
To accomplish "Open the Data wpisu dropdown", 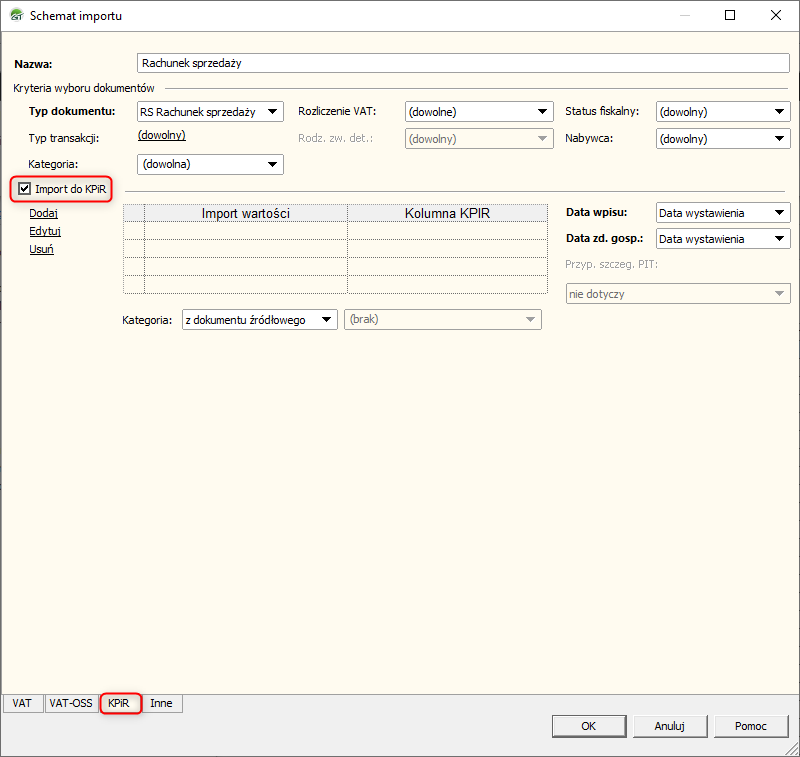I will pos(723,213).
